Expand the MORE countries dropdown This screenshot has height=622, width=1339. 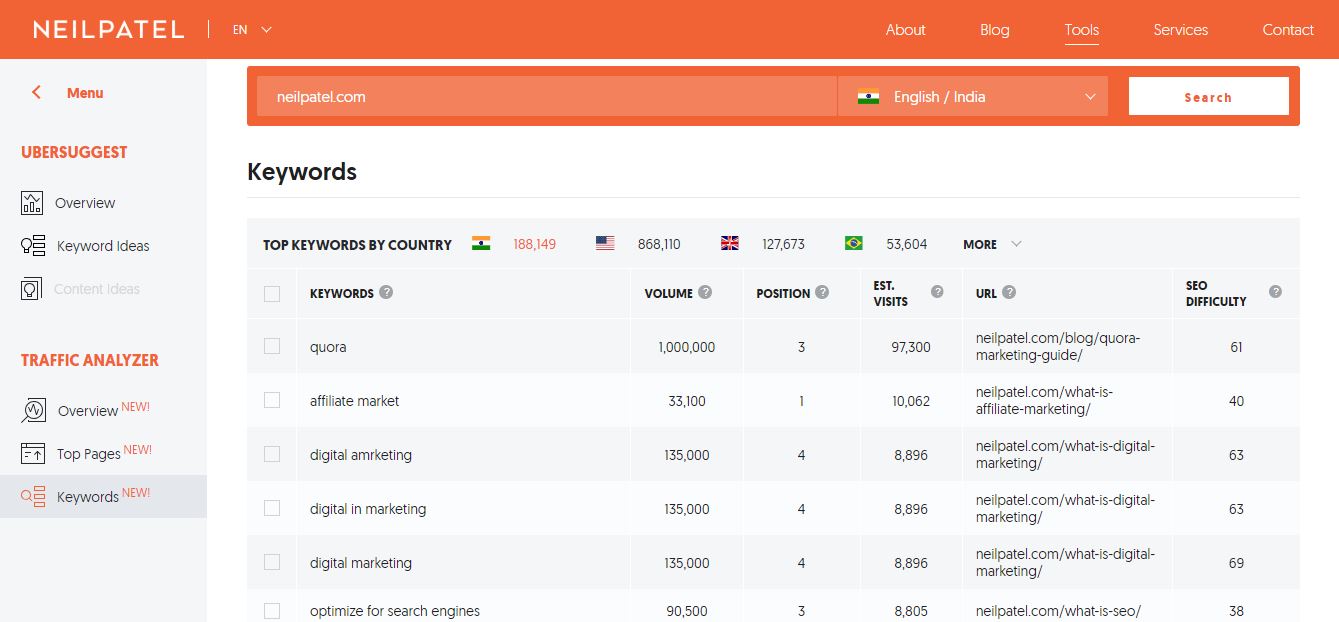pyautogui.click(x=992, y=244)
